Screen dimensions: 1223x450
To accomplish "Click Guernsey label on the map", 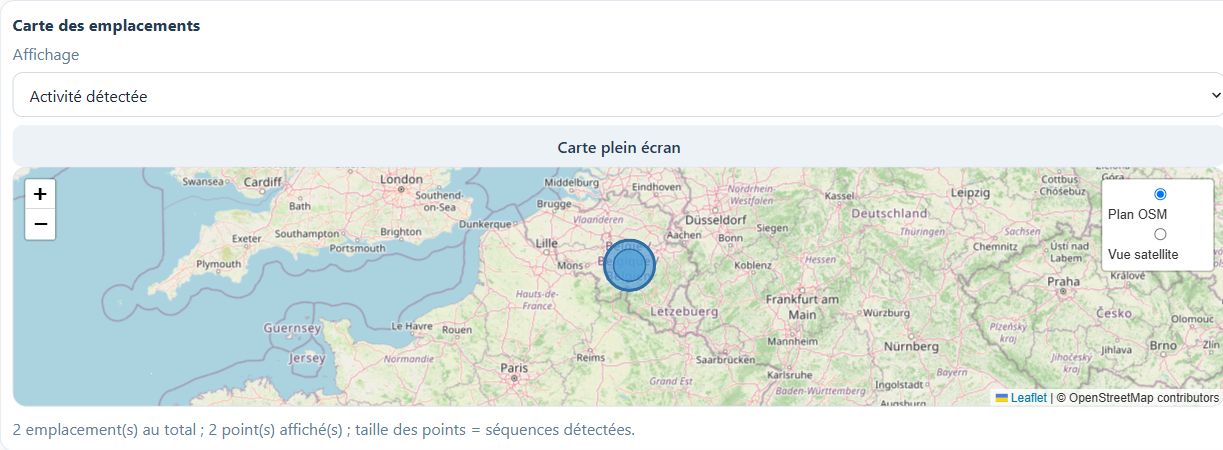I will [292, 328].
